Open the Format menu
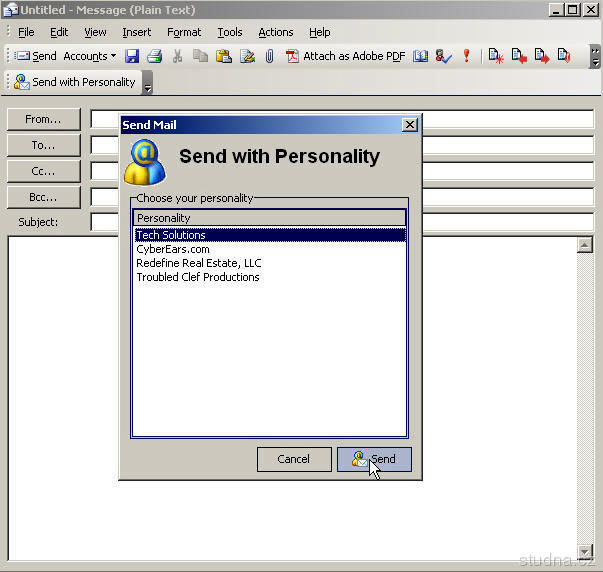603x572 pixels. click(x=184, y=32)
